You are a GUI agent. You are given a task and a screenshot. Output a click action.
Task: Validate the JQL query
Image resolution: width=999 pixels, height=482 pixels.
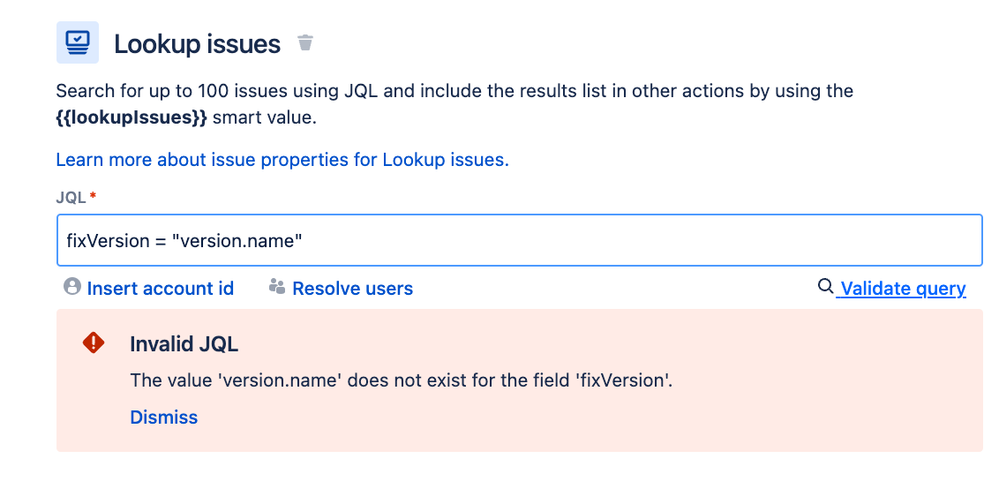tap(902, 288)
